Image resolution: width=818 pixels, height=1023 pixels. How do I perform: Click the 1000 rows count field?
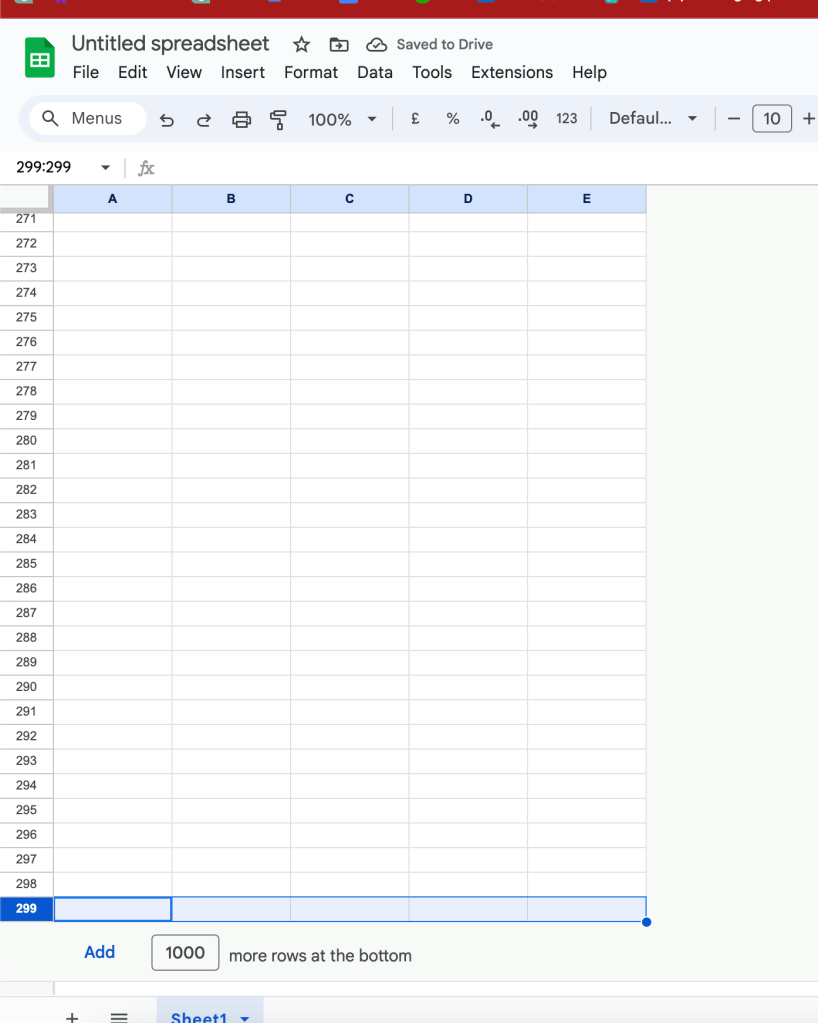point(185,953)
